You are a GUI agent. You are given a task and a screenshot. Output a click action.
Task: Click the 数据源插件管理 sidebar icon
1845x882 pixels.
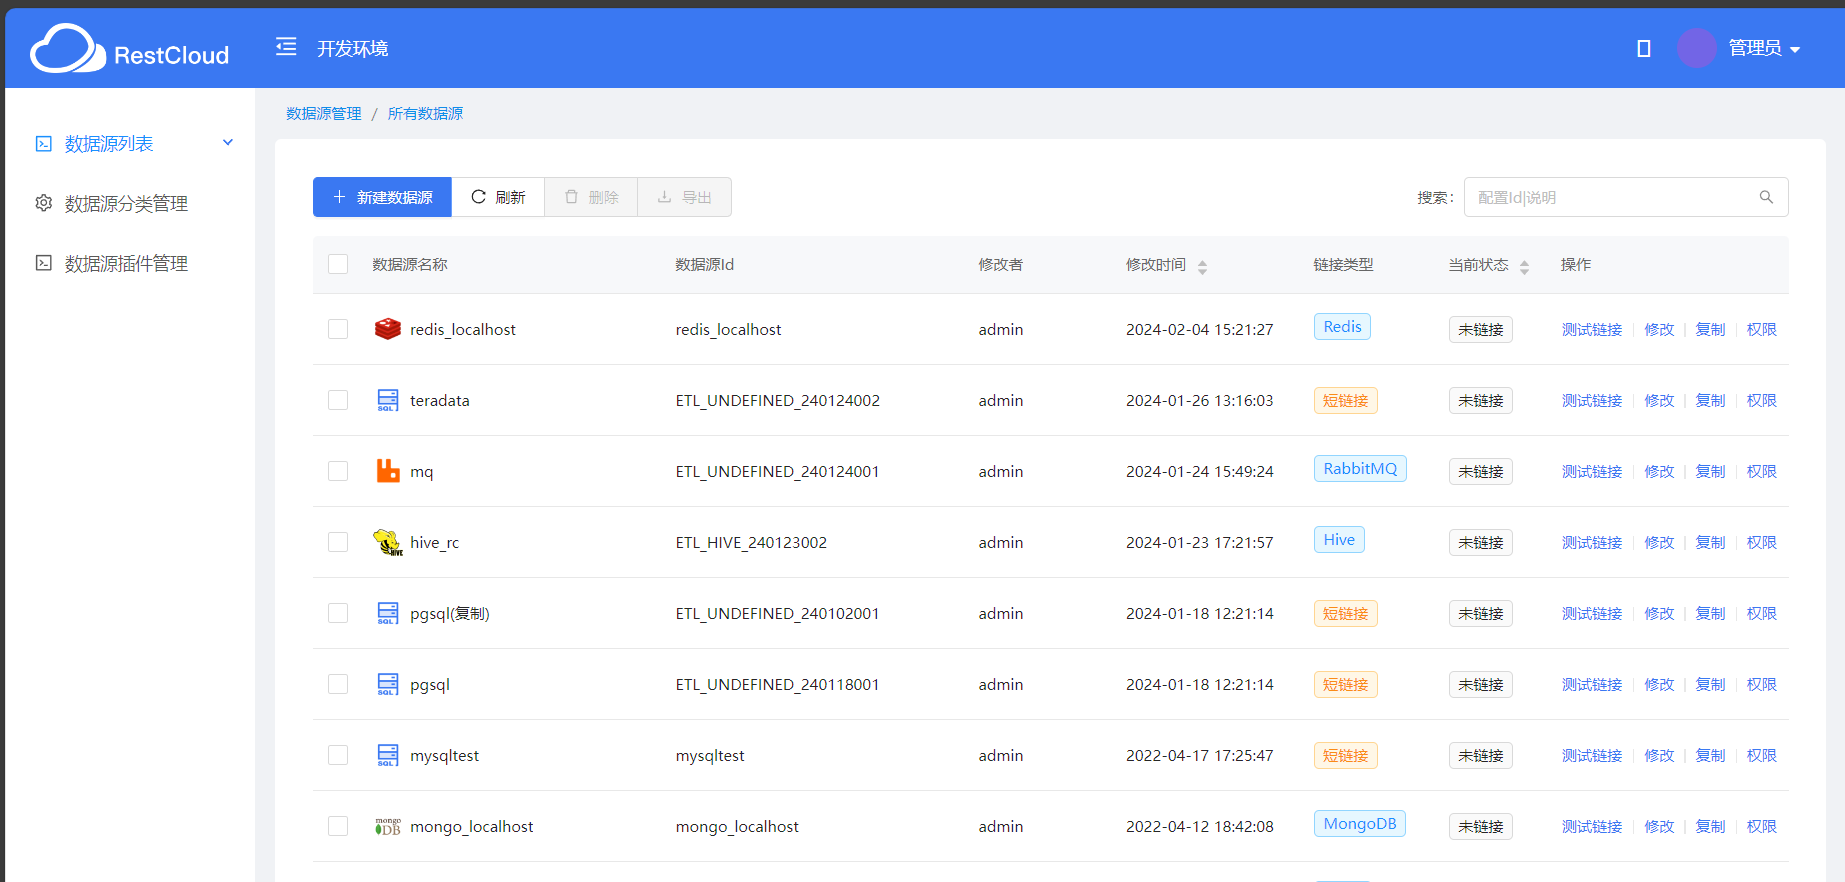(44, 263)
